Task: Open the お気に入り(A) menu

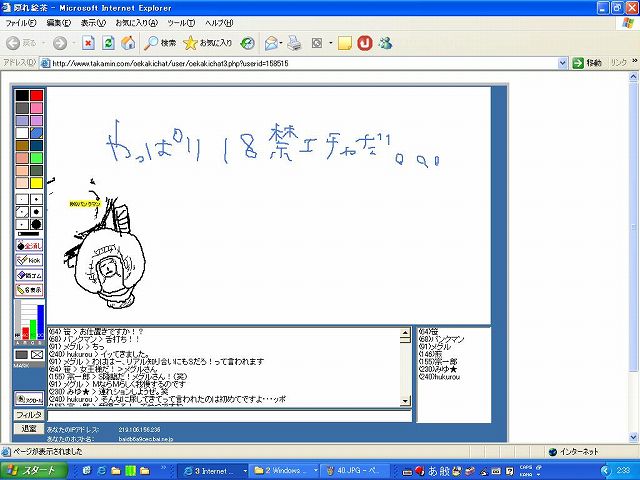Action: pyautogui.click(x=136, y=23)
